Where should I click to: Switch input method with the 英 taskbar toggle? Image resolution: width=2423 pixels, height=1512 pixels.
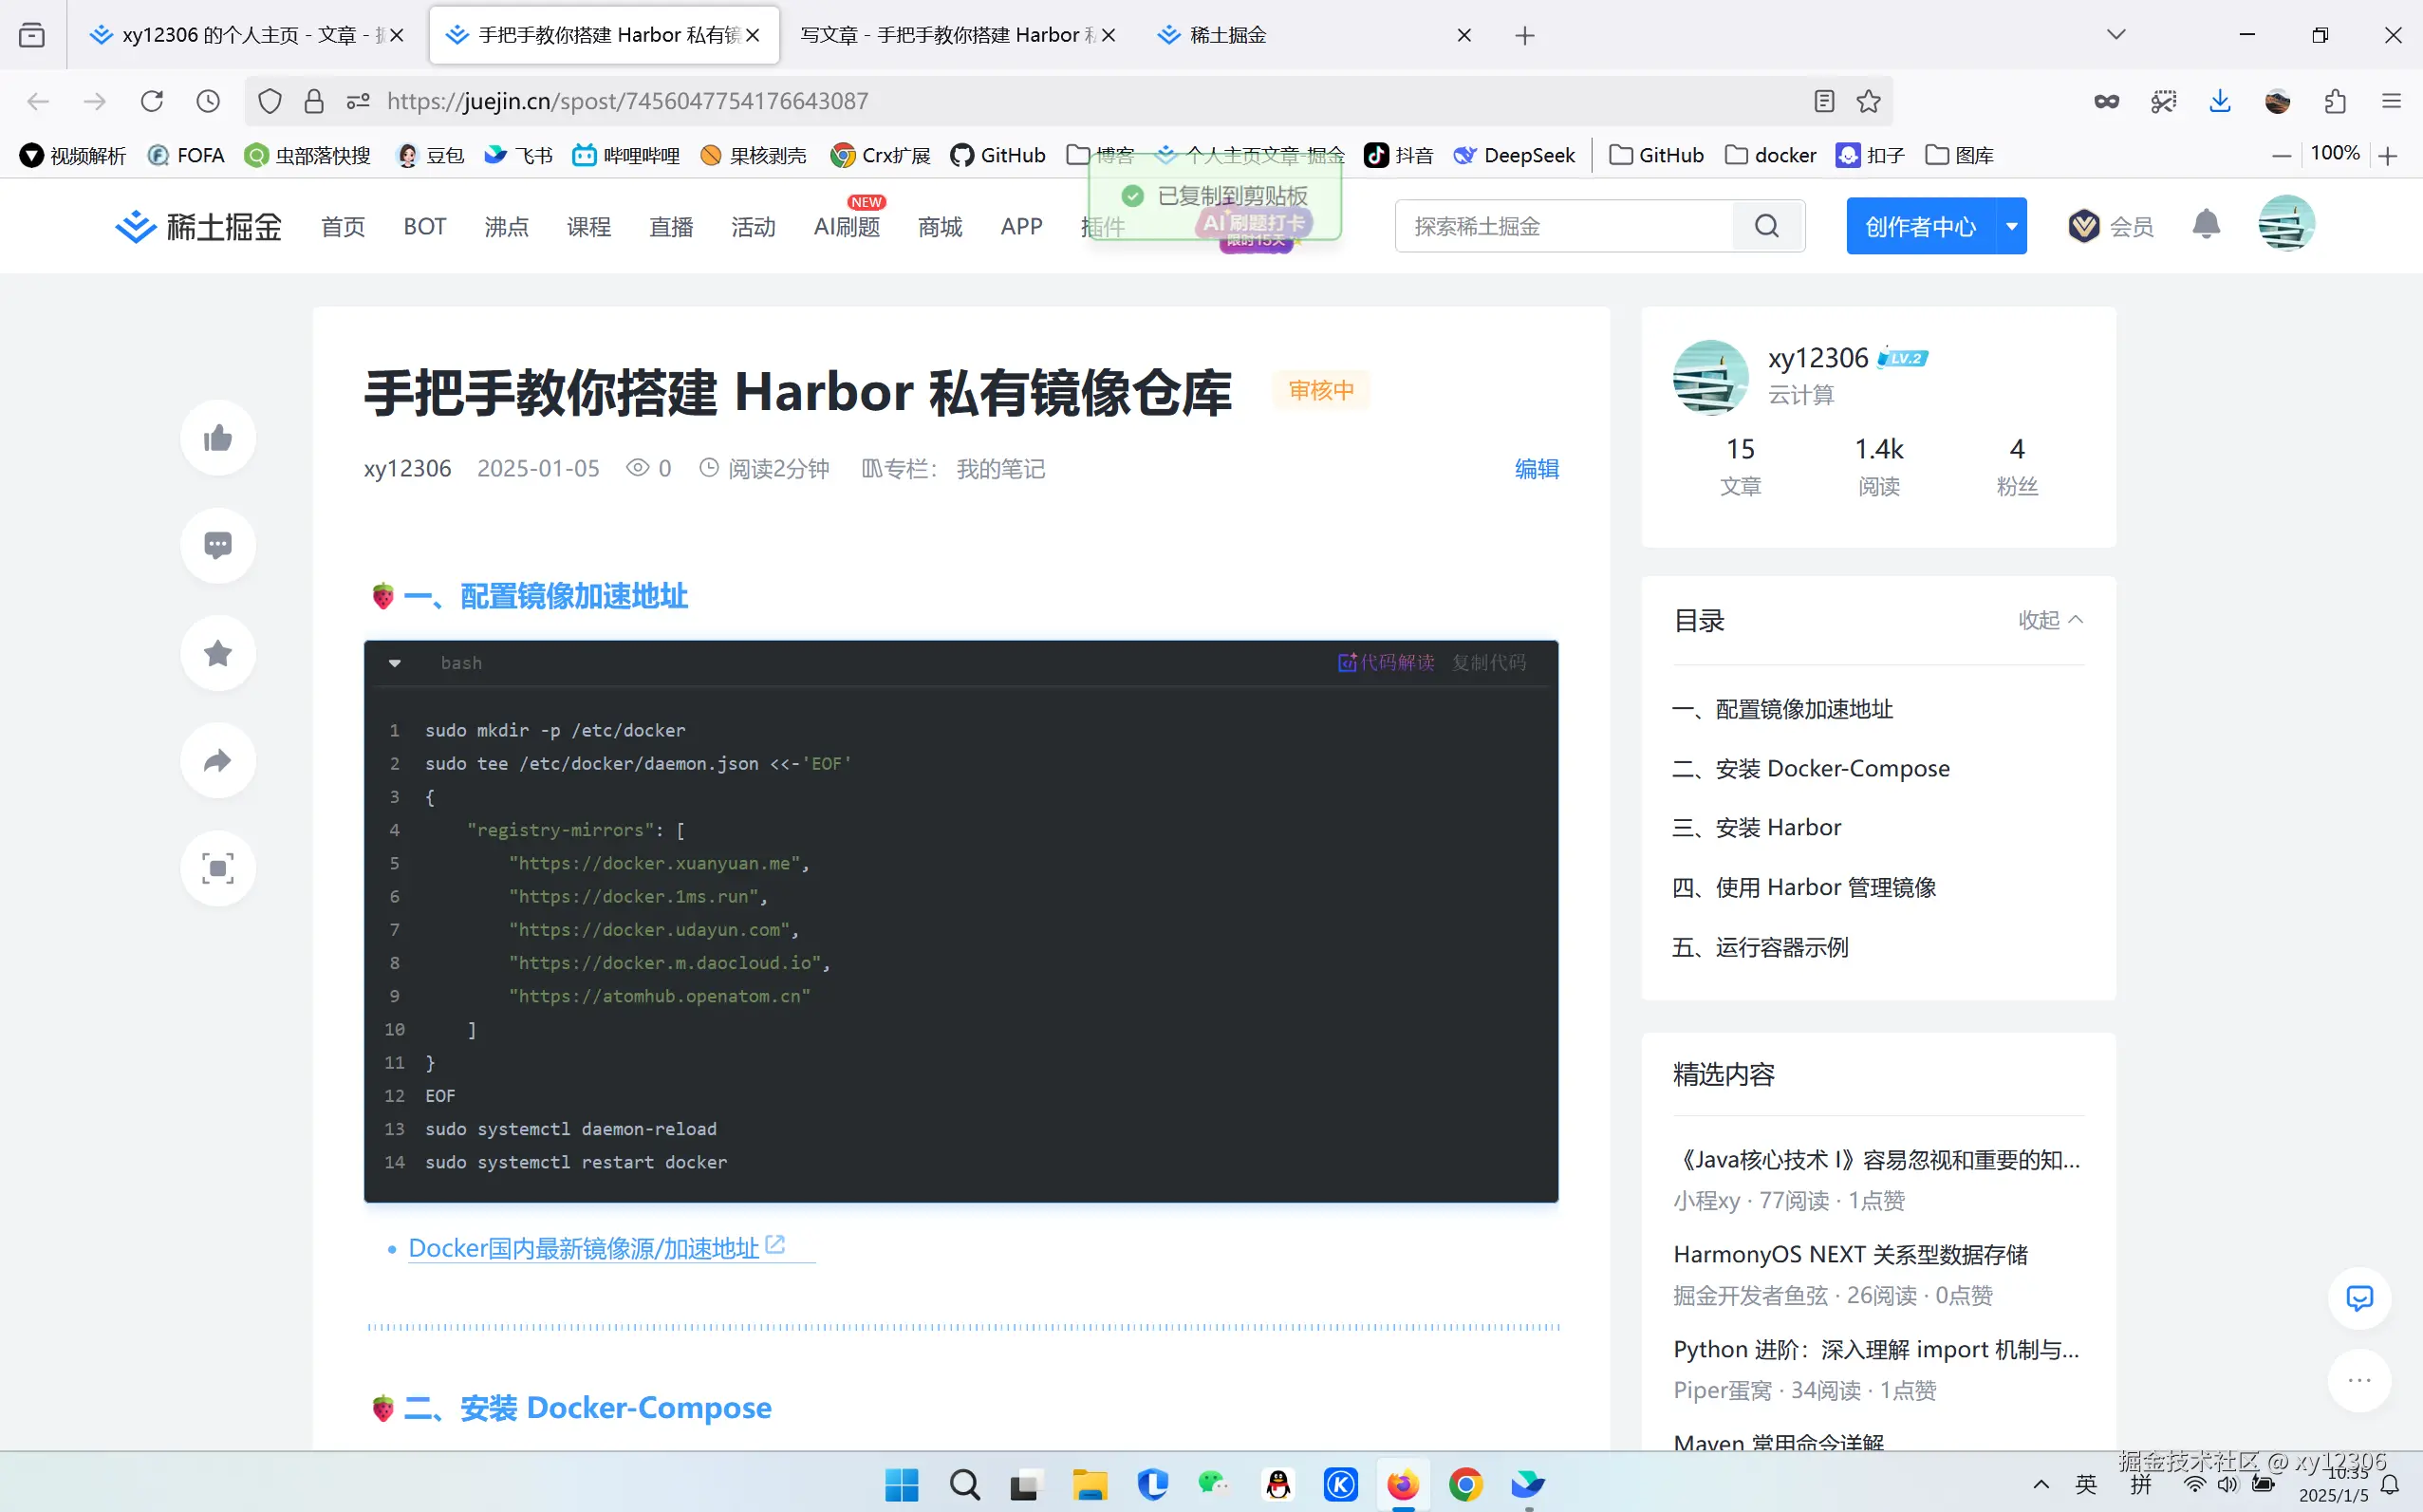(x=2086, y=1485)
